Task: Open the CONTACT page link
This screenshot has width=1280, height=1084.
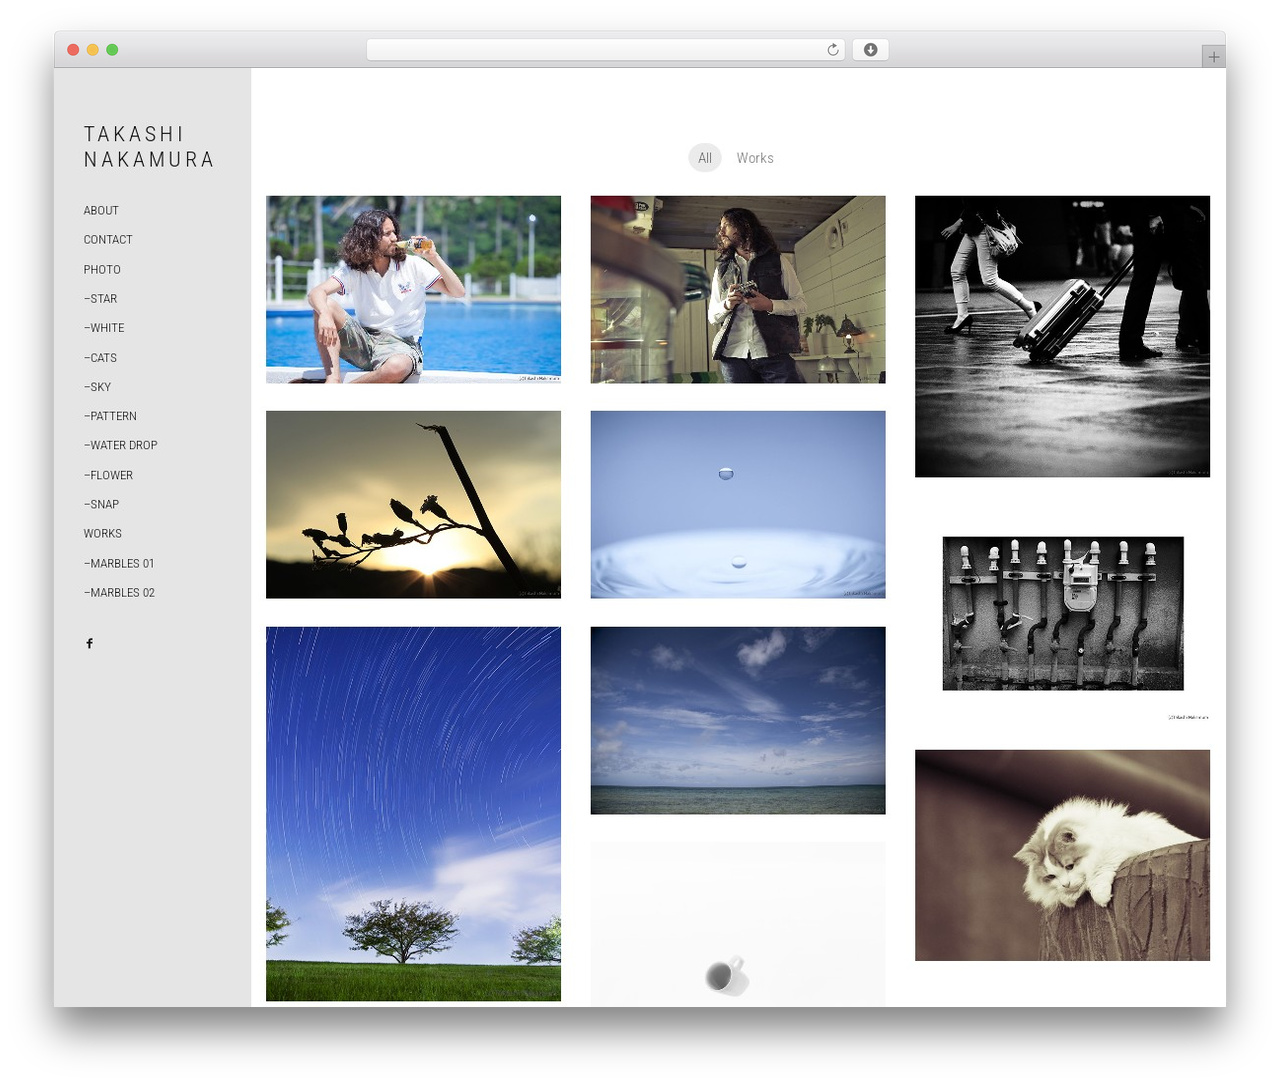Action: pos(108,240)
